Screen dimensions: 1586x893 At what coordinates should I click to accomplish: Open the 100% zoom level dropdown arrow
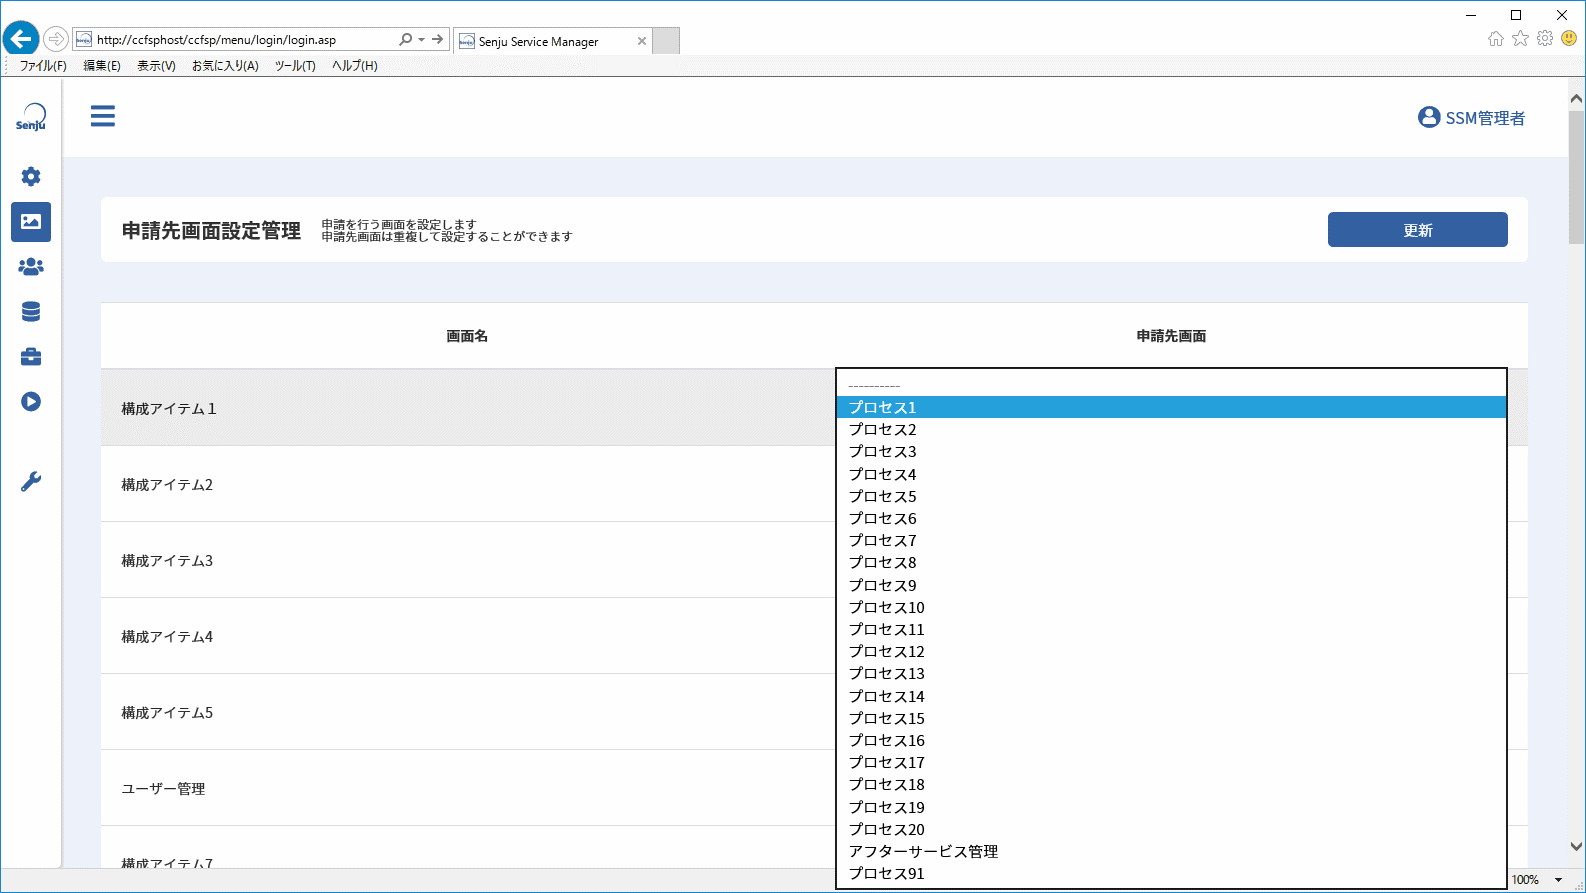[1558, 880]
